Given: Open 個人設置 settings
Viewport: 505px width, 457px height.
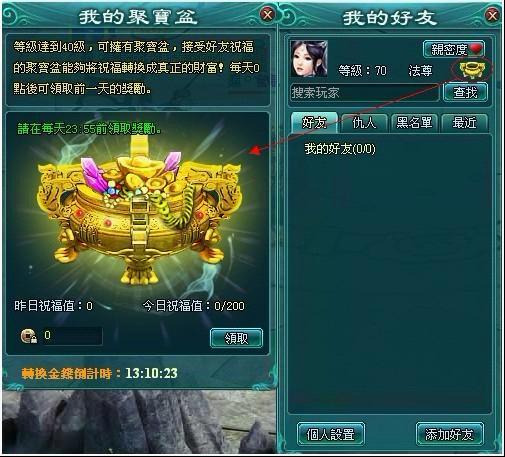Looking at the screenshot, I should coord(330,434).
